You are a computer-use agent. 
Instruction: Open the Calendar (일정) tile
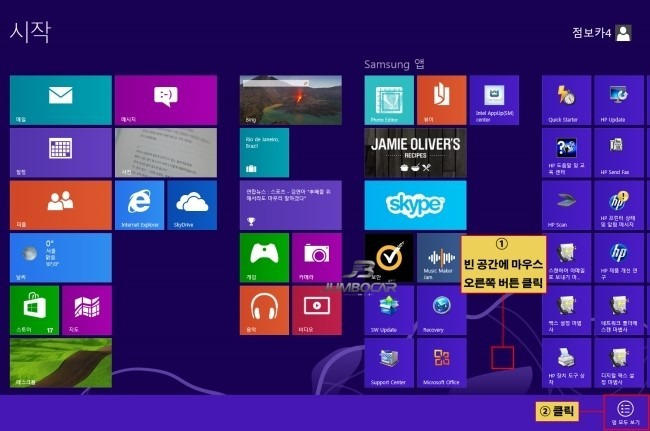[61, 153]
